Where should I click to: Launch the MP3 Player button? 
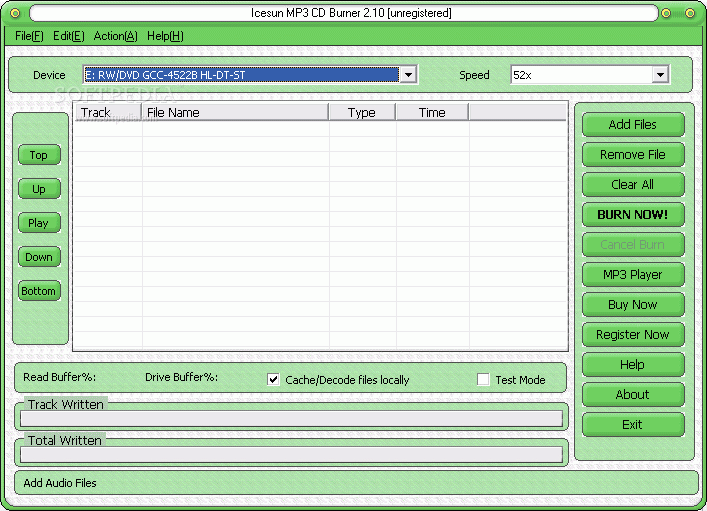(x=633, y=275)
